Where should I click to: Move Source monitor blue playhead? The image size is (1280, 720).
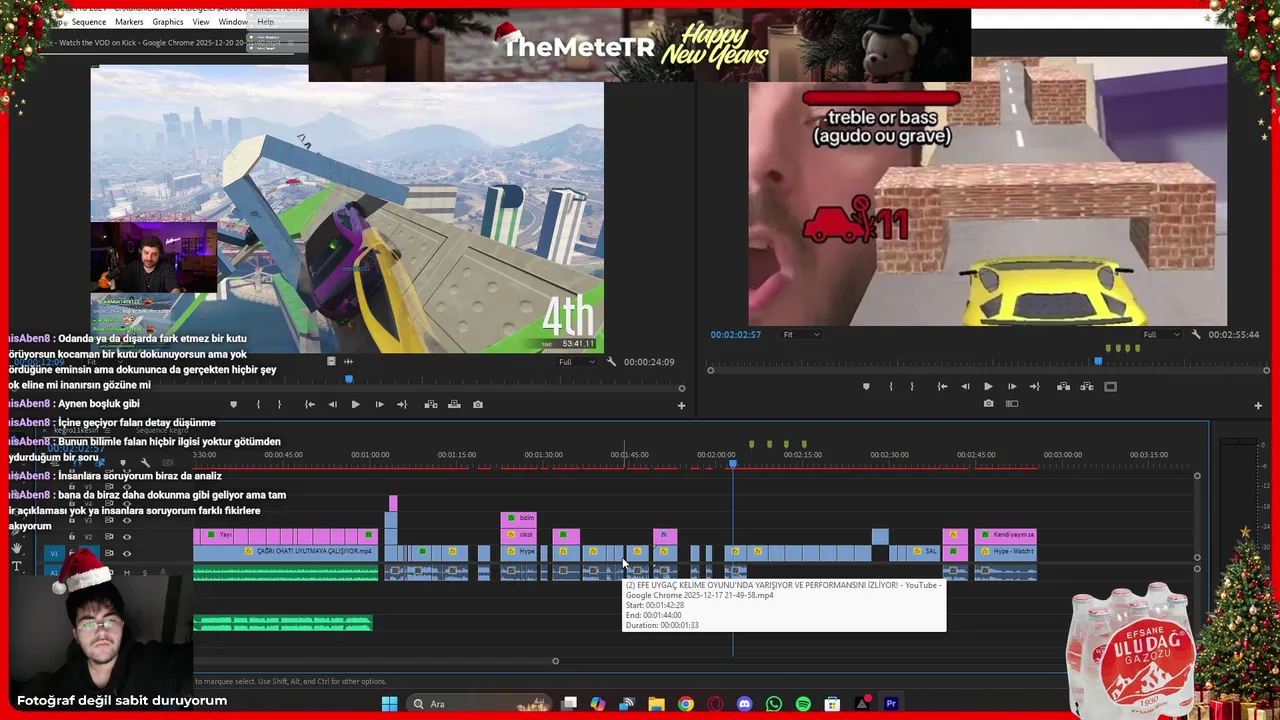pyautogui.click(x=349, y=379)
